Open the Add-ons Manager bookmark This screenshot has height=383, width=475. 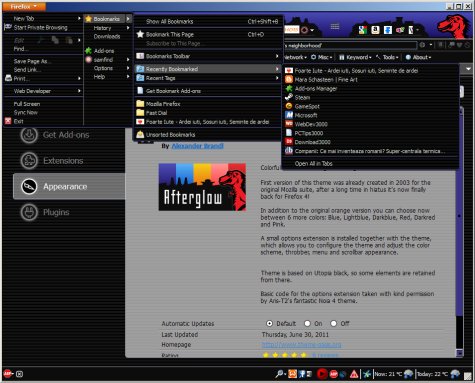[x=370, y=88]
